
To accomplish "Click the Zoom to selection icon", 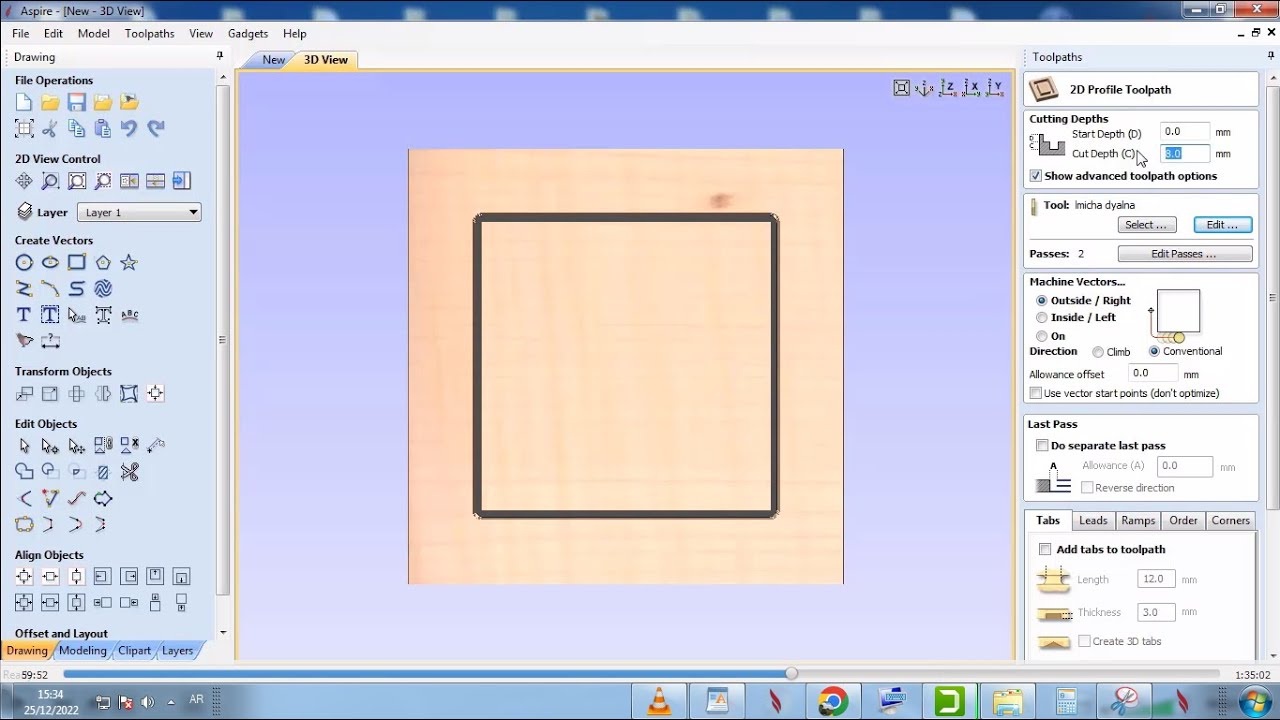I will (x=102, y=181).
